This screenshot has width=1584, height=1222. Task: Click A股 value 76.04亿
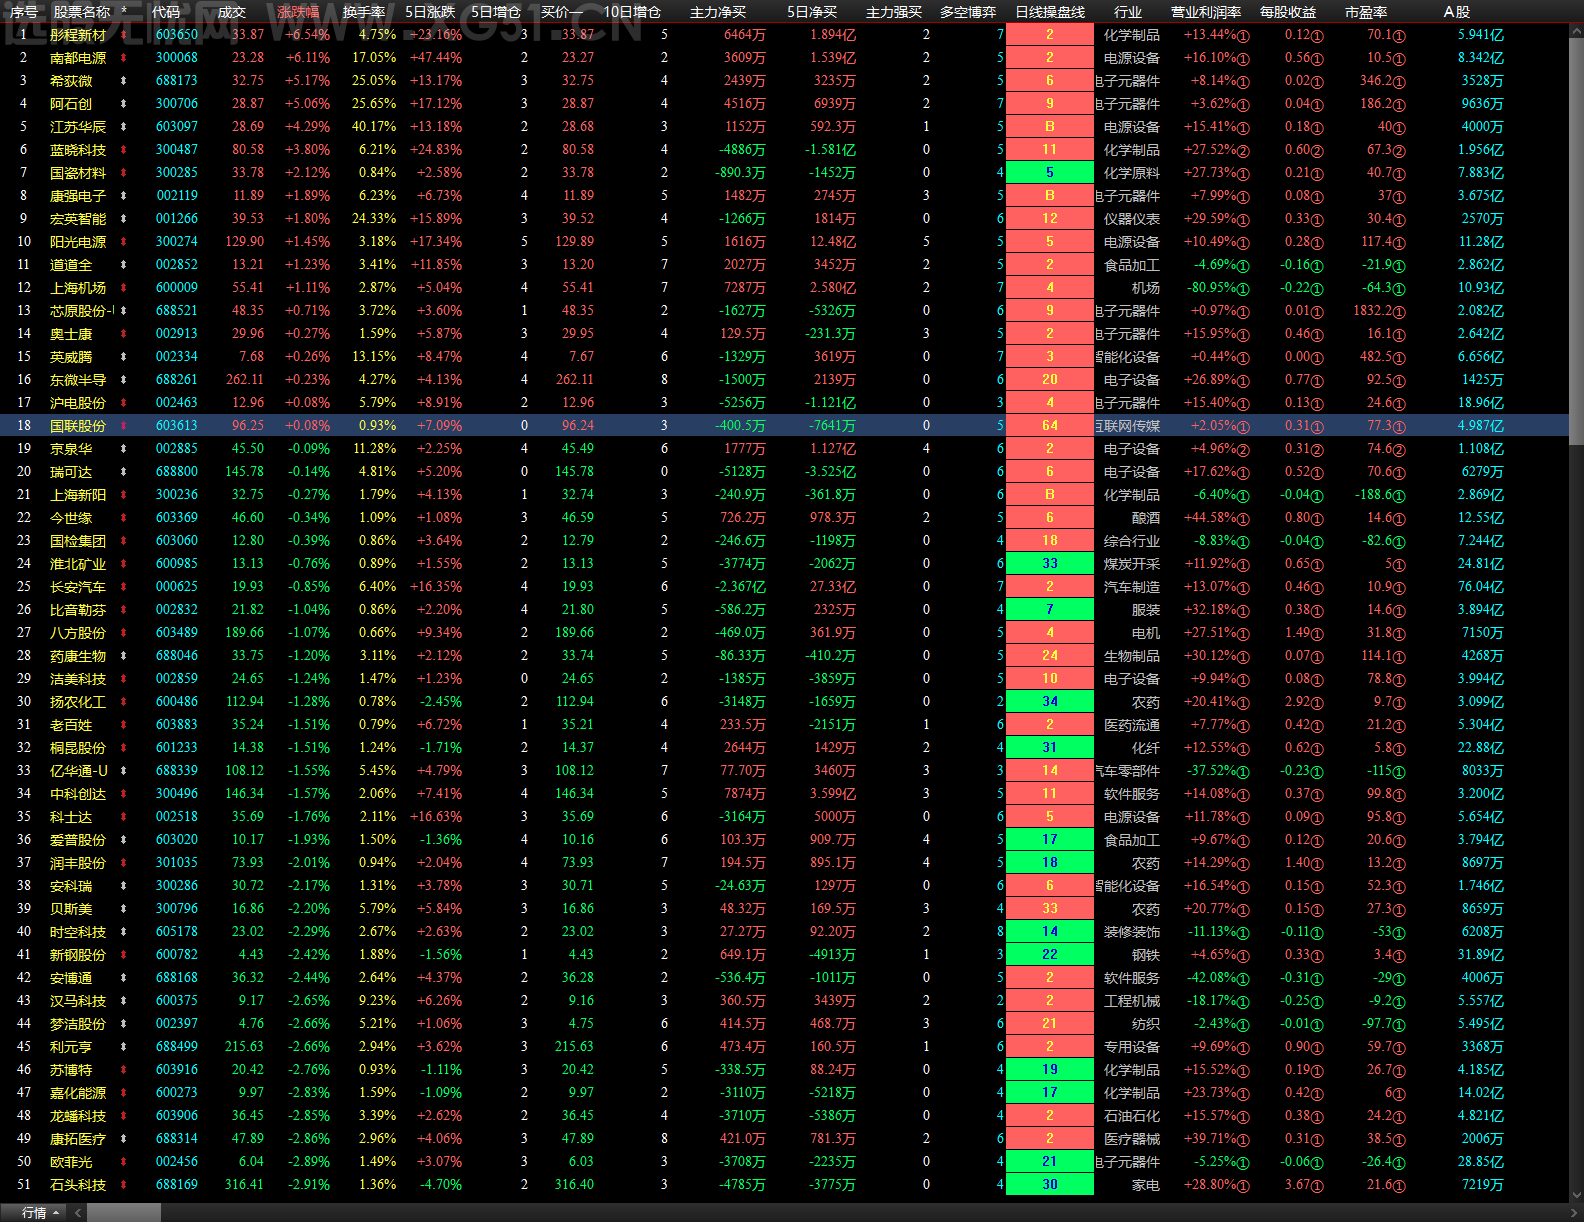click(x=1481, y=587)
